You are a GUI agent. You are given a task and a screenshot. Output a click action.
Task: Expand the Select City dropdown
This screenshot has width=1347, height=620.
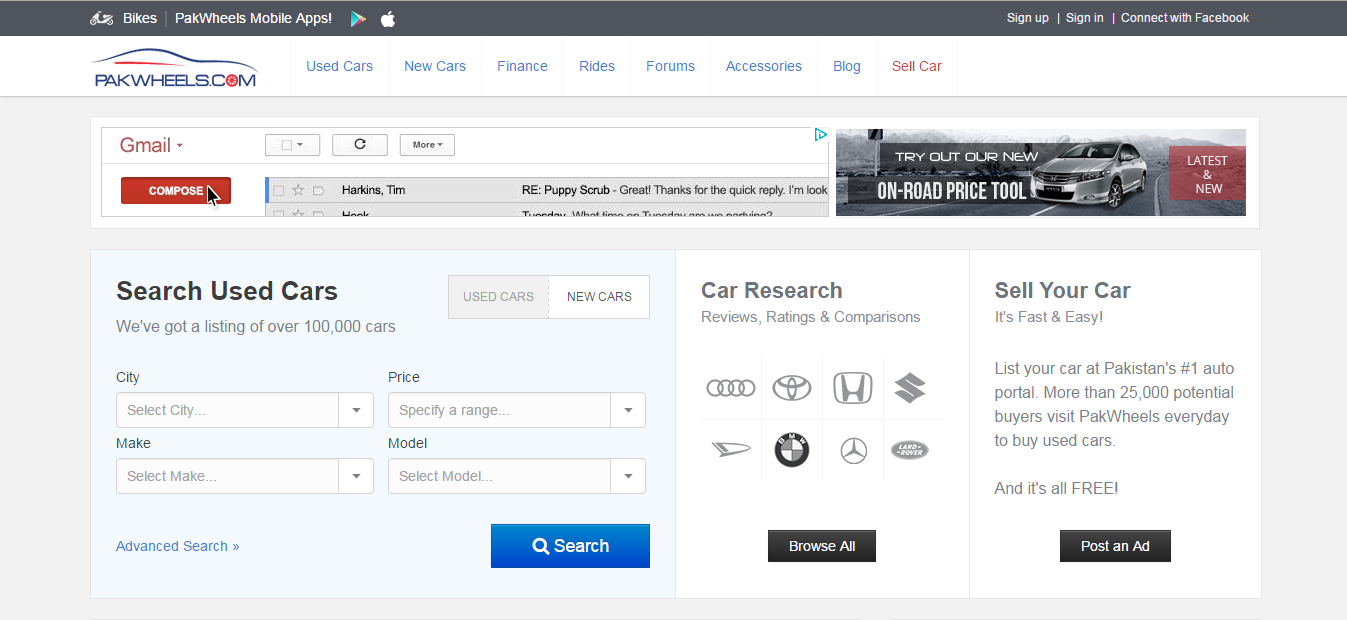coord(245,410)
